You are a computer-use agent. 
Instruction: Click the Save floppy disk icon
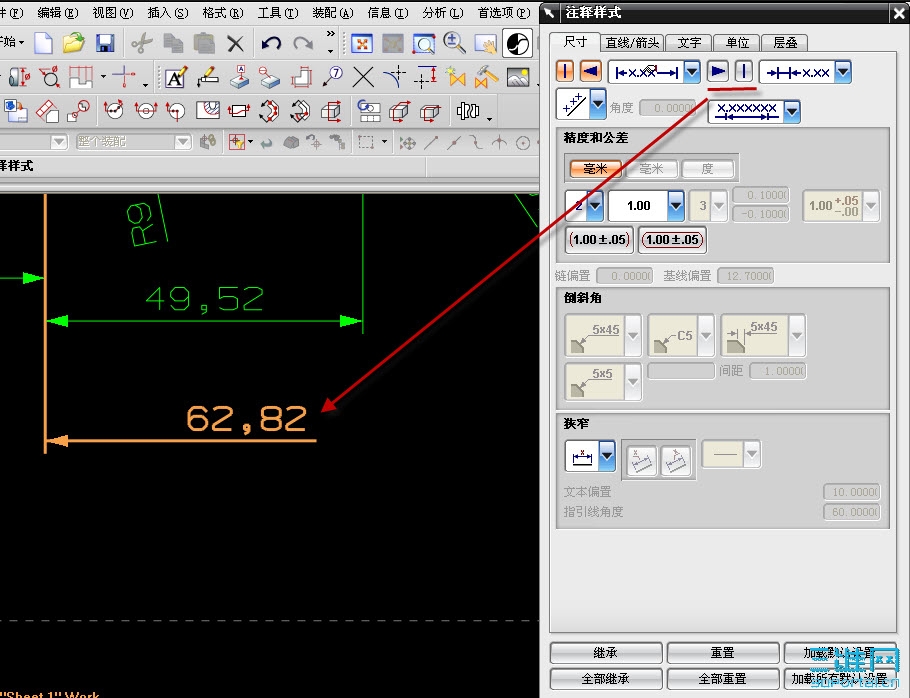[105, 43]
